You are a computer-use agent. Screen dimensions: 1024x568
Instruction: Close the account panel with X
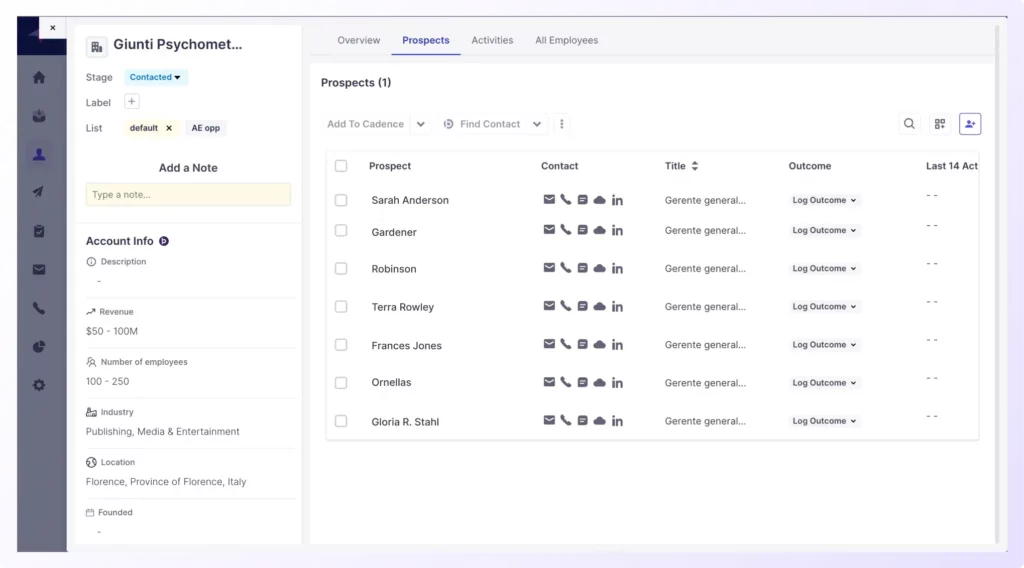coord(53,28)
